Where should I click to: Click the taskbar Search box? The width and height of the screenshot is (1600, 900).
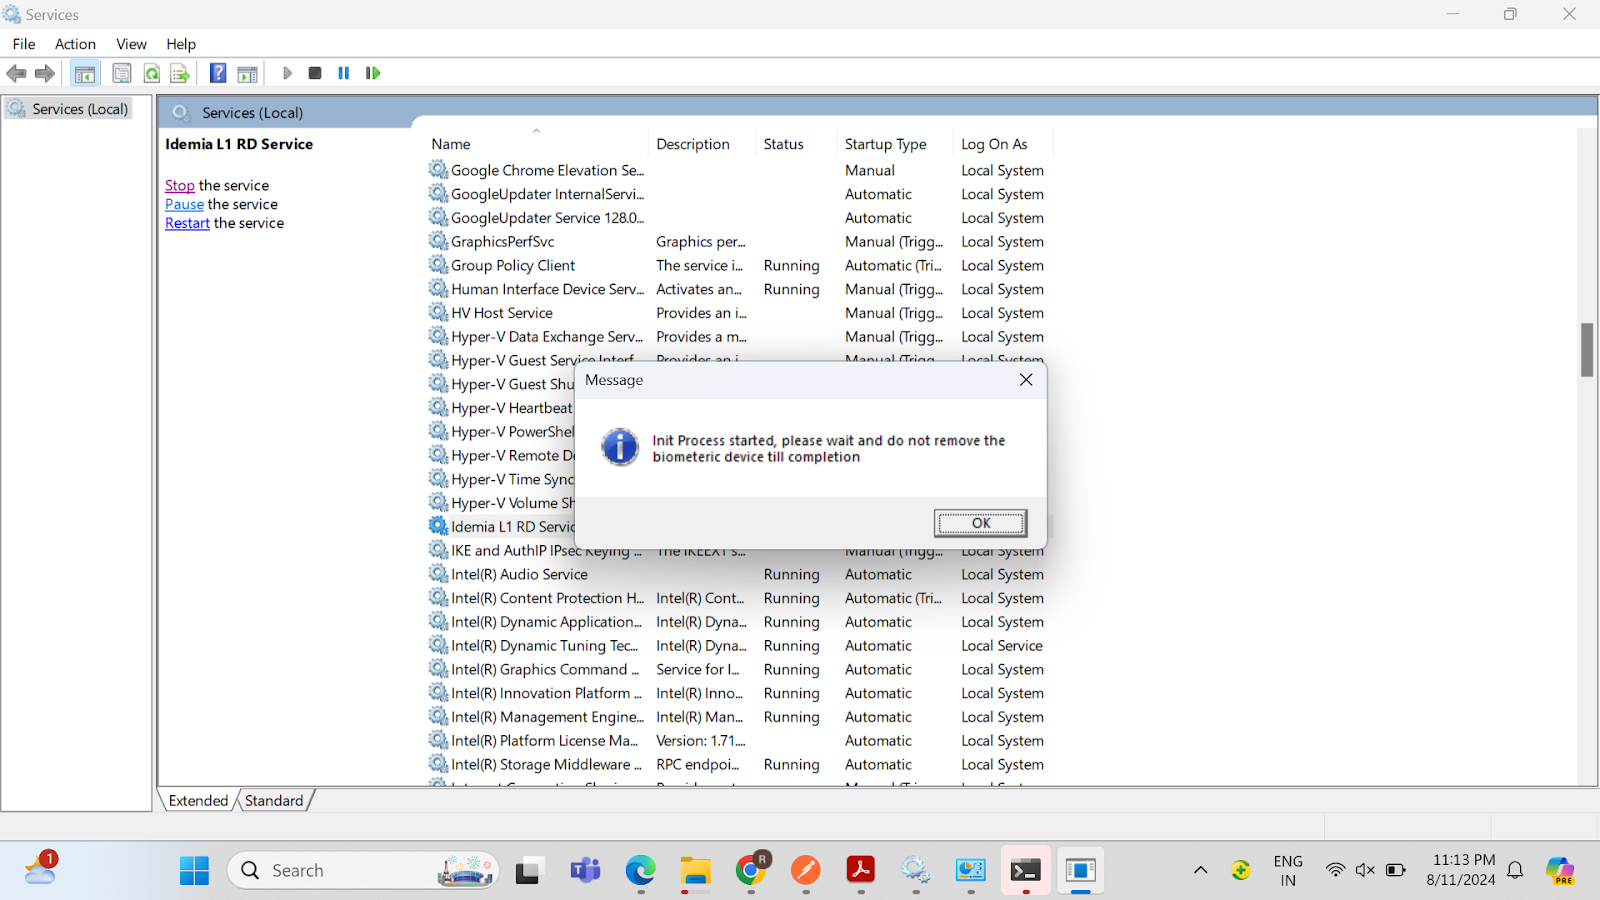[364, 870]
